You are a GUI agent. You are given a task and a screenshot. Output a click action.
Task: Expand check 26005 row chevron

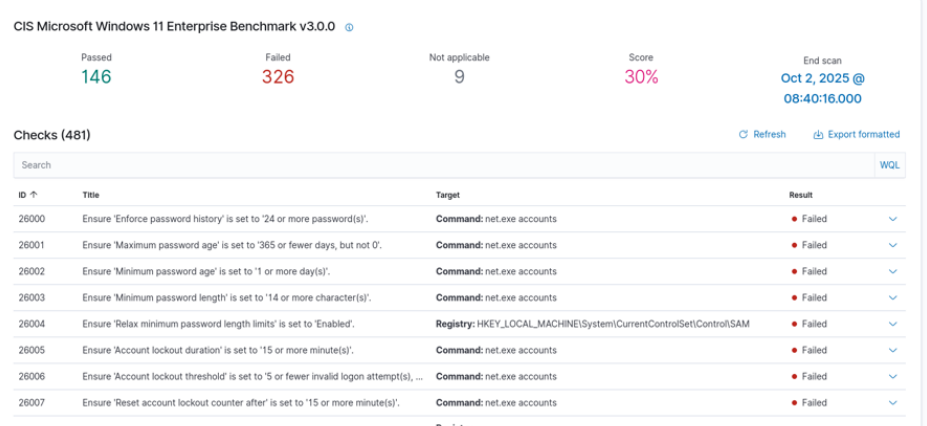coord(893,350)
